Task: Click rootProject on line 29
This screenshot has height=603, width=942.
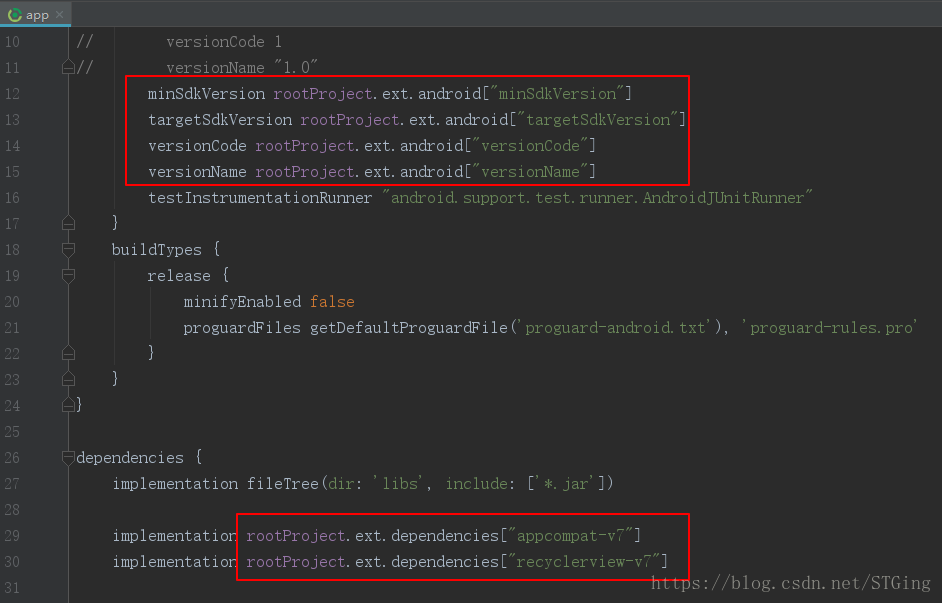Action: coord(296,535)
